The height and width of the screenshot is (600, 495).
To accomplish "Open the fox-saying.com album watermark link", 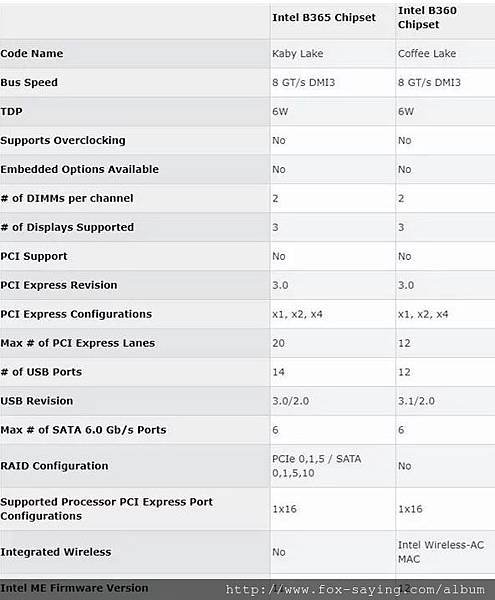I will pyautogui.click(x=355, y=589).
